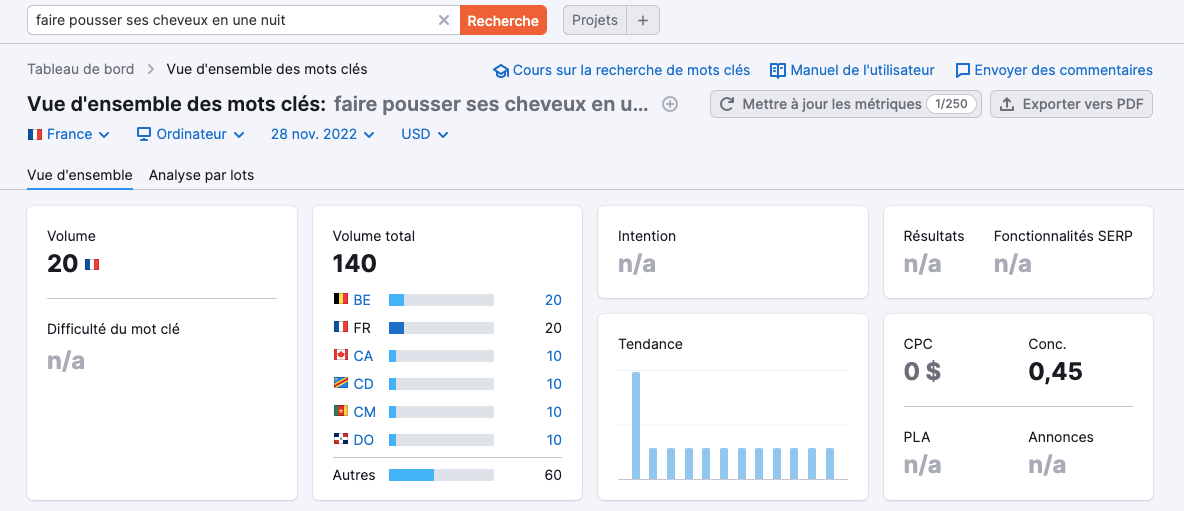Click the France flag in volume list

click(341, 327)
